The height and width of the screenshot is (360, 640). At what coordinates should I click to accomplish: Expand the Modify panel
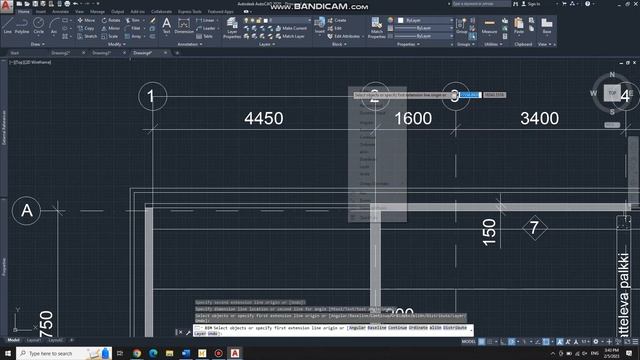pyautogui.click(x=116, y=44)
